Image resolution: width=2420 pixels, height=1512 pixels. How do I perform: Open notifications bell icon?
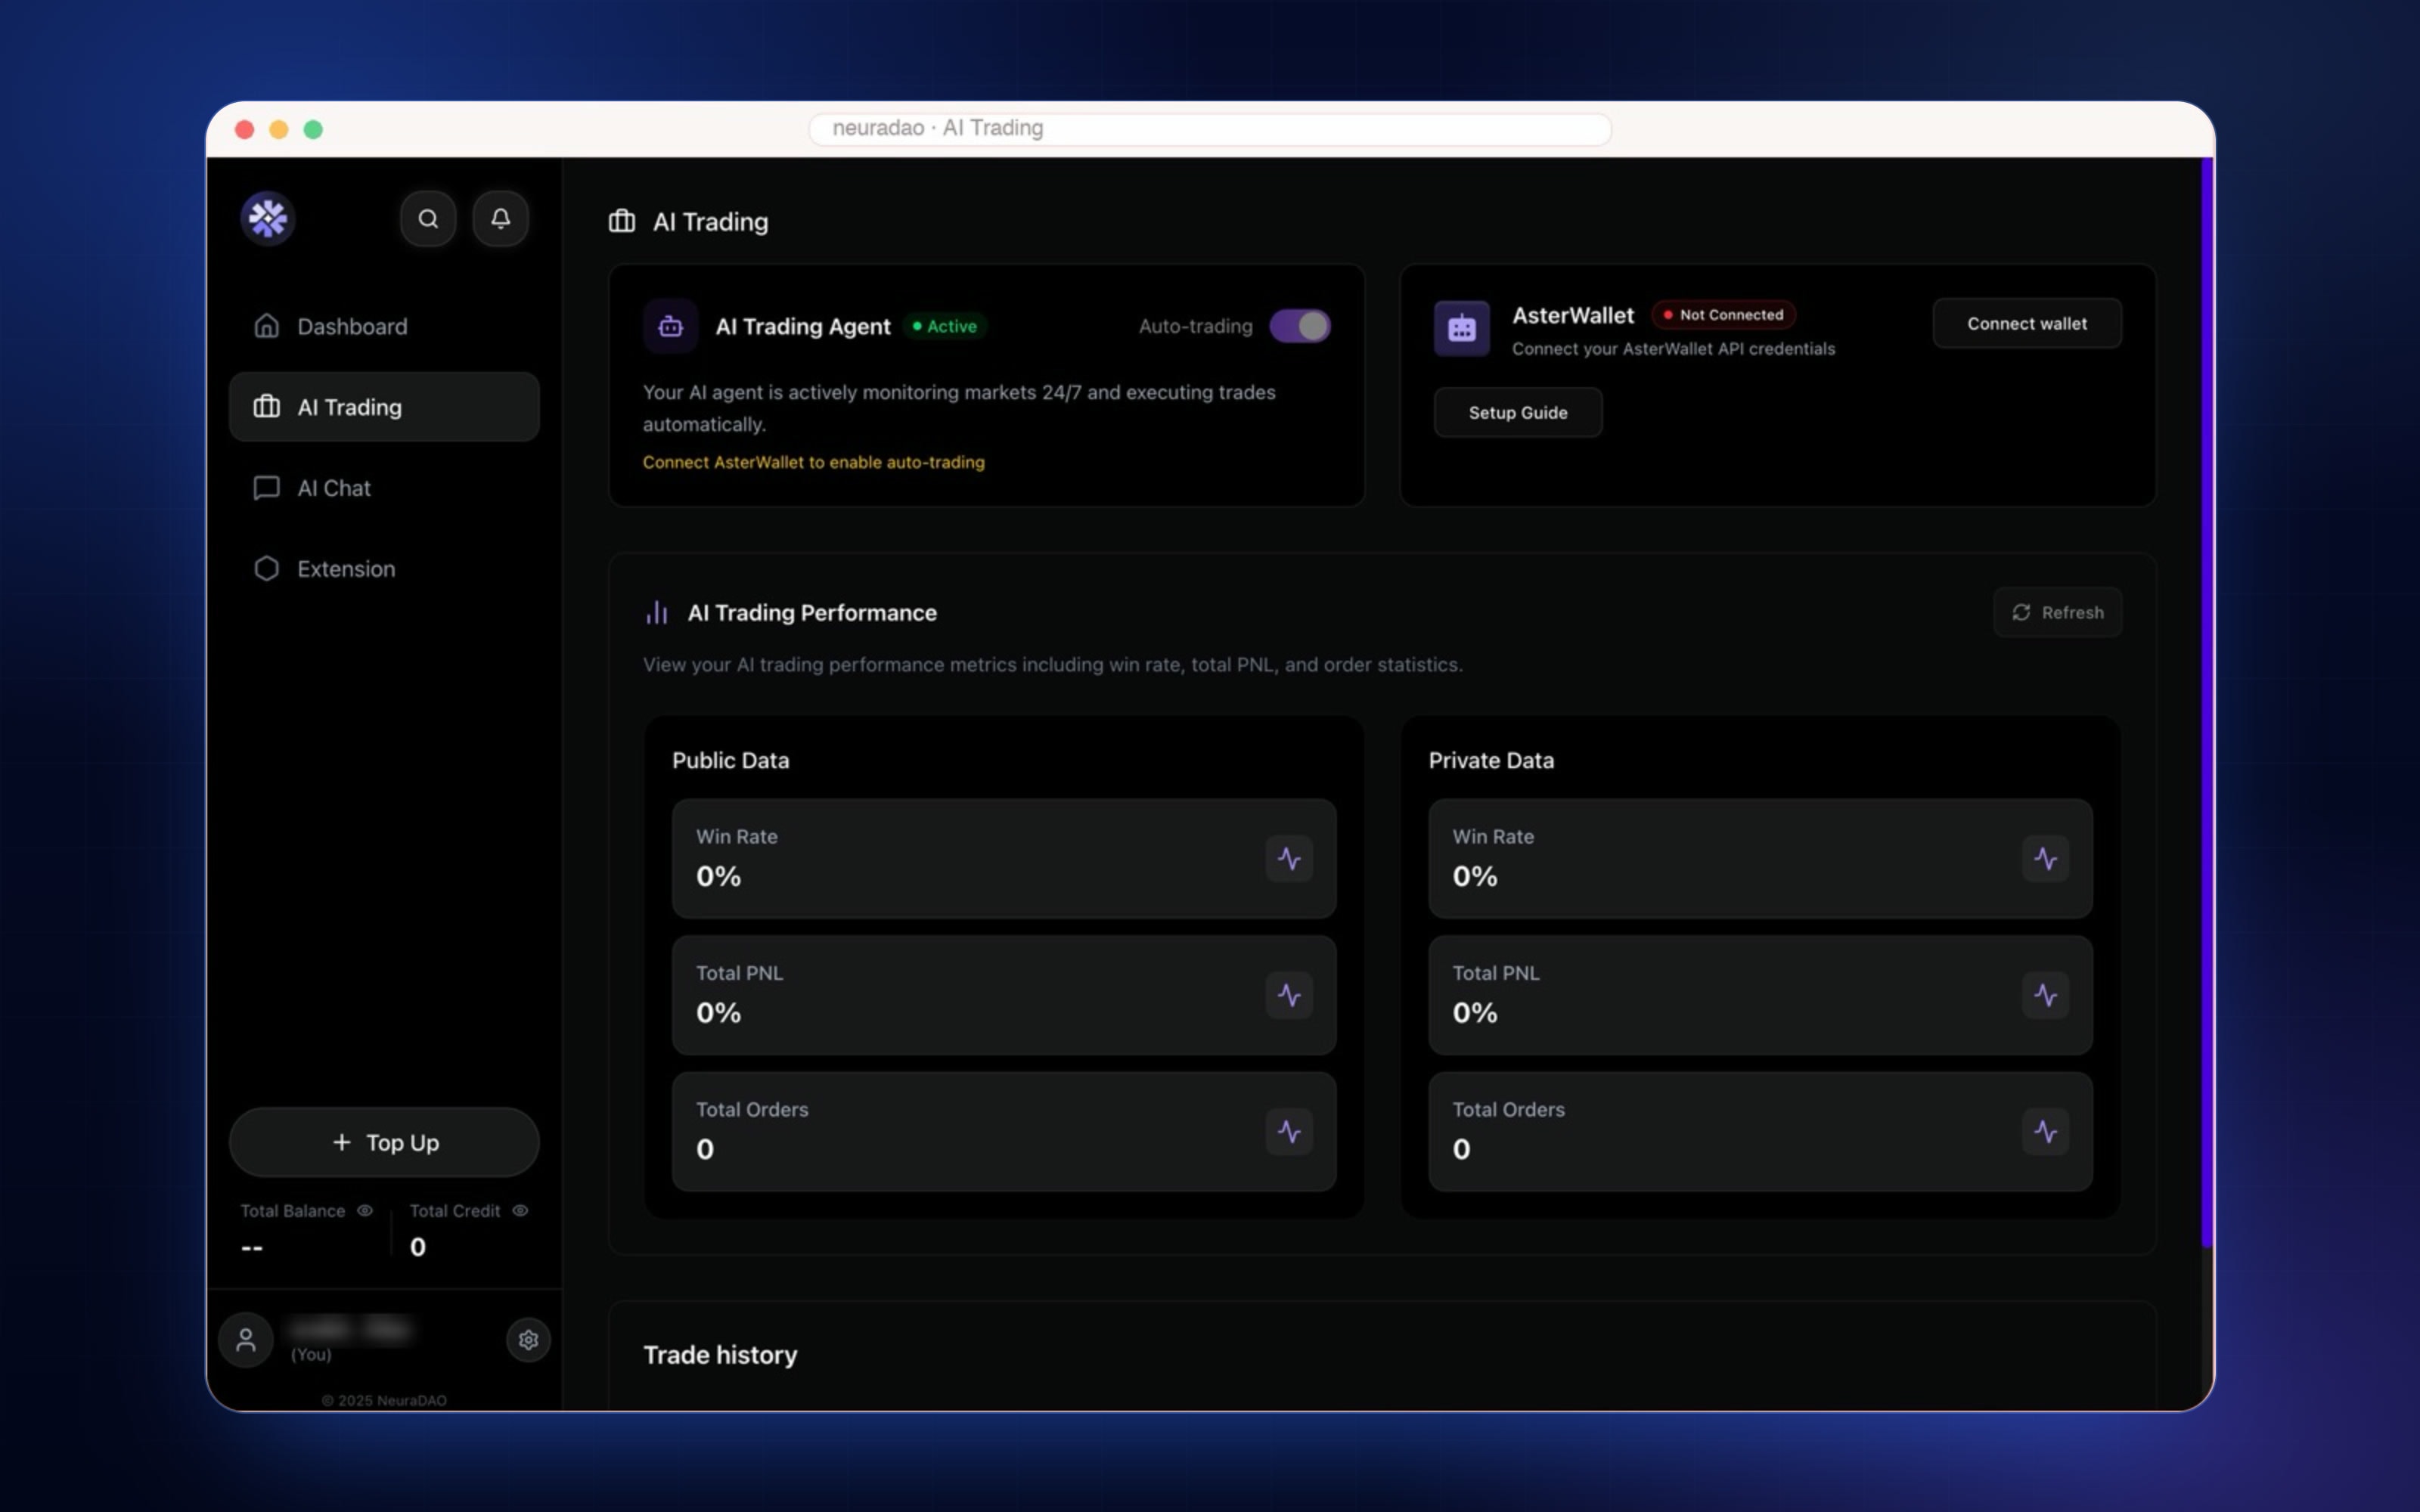click(500, 218)
